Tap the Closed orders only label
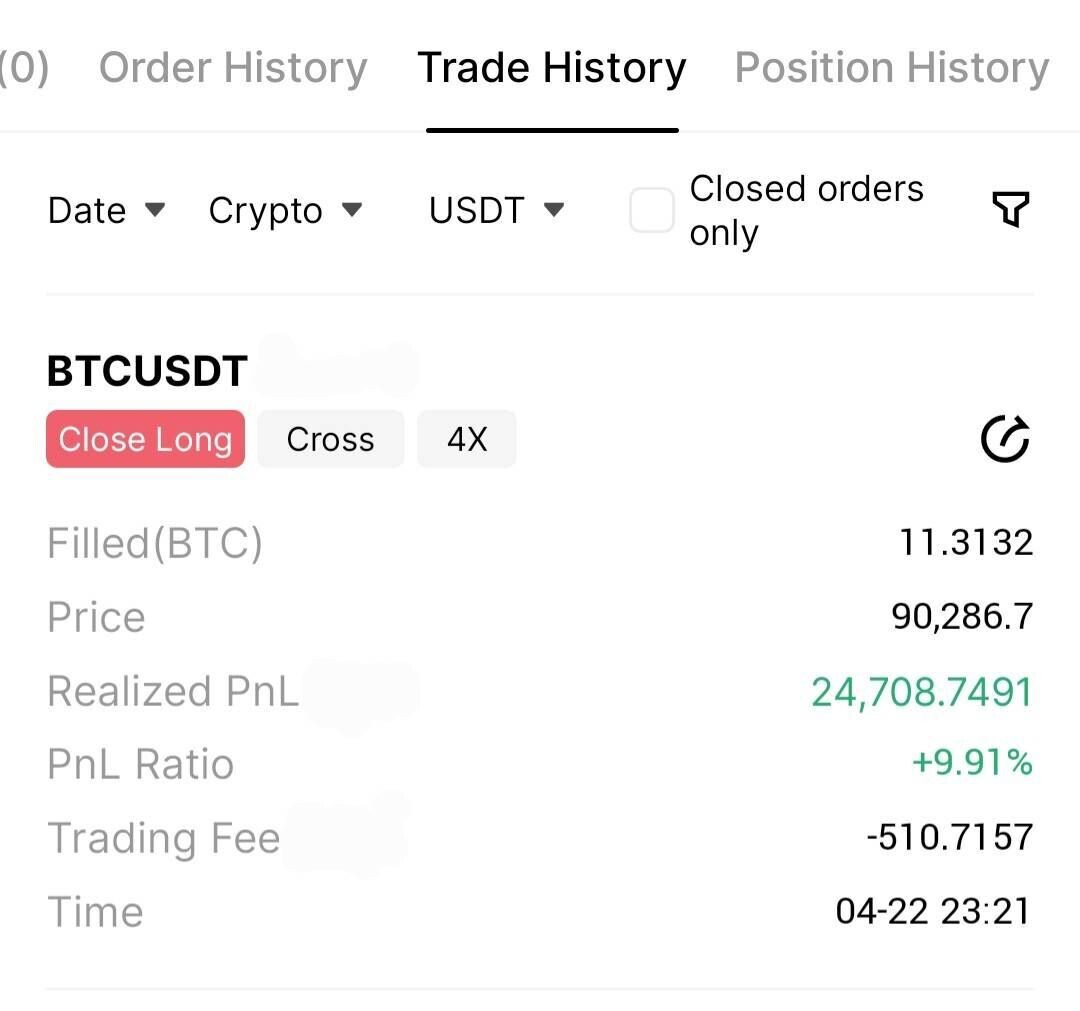The width and height of the screenshot is (1080, 1011). 806,210
